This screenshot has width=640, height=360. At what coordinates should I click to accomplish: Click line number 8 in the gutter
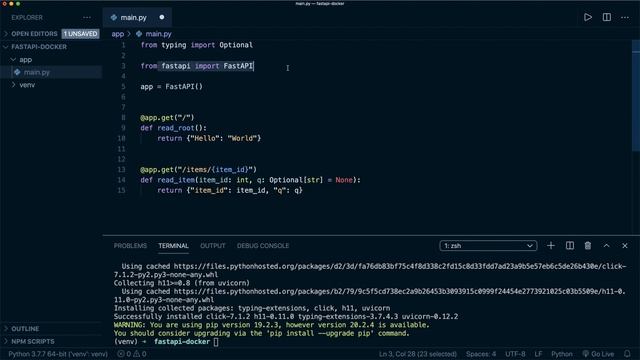(x=123, y=118)
